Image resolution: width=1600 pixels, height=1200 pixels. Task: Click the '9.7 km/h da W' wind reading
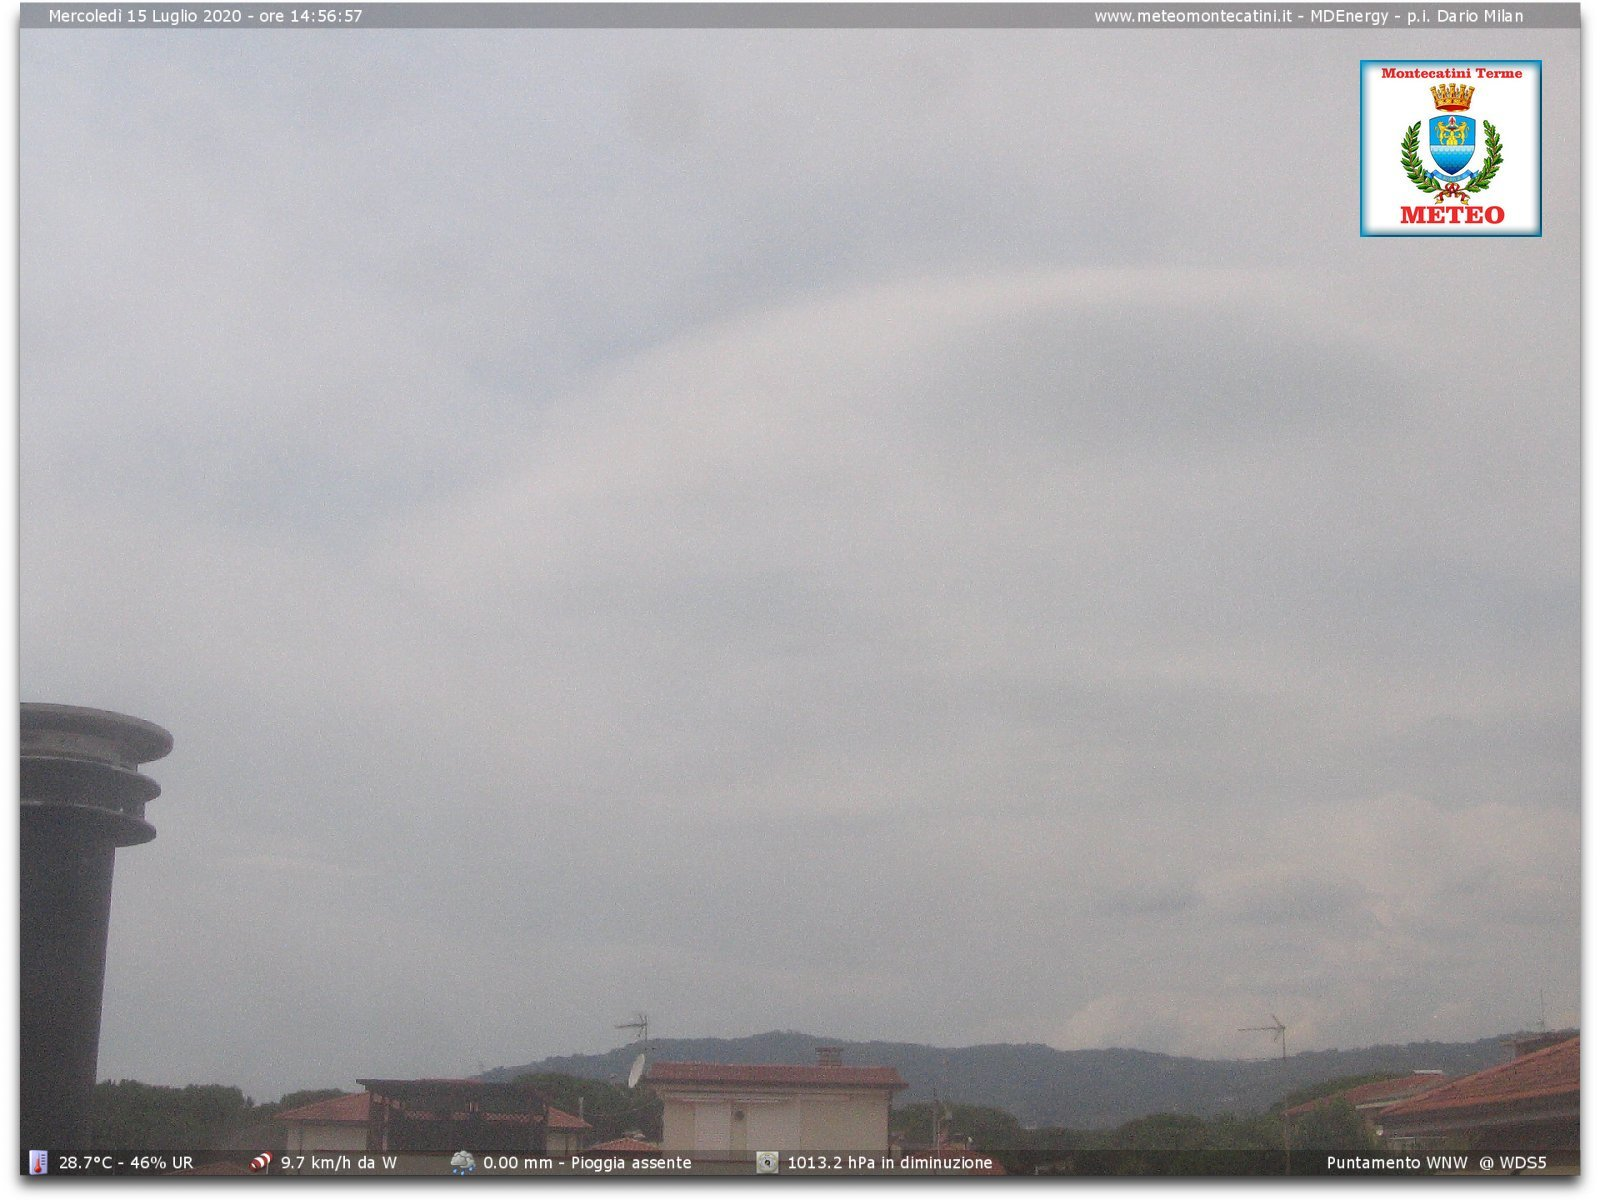339,1163
